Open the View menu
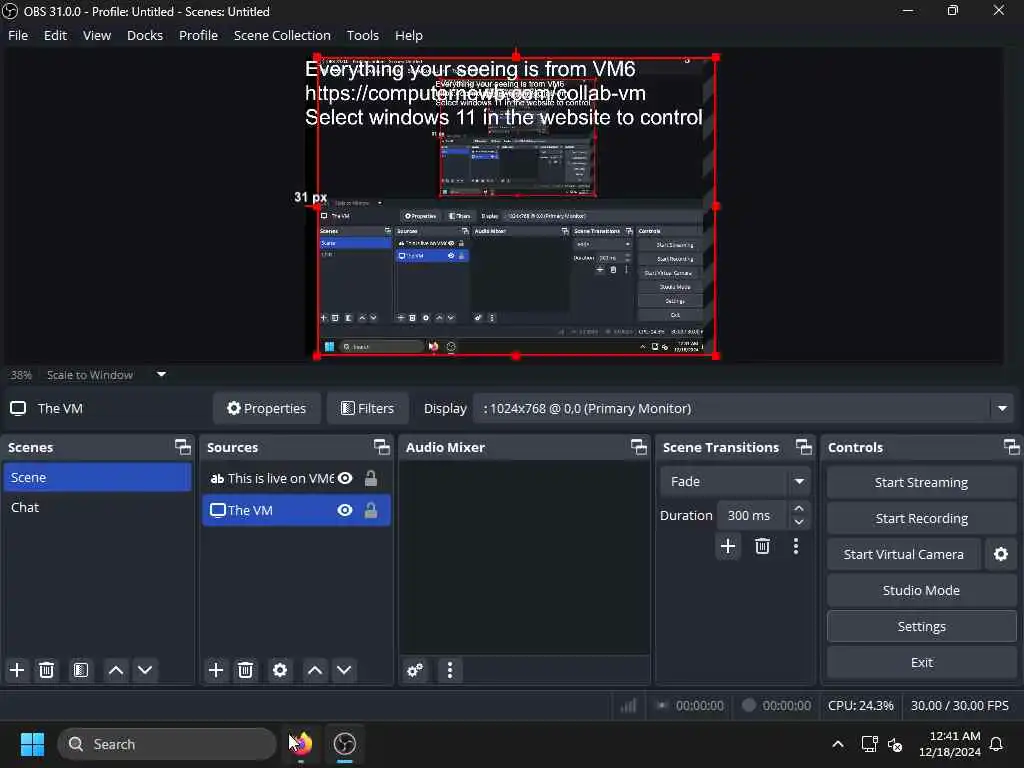 97,35
